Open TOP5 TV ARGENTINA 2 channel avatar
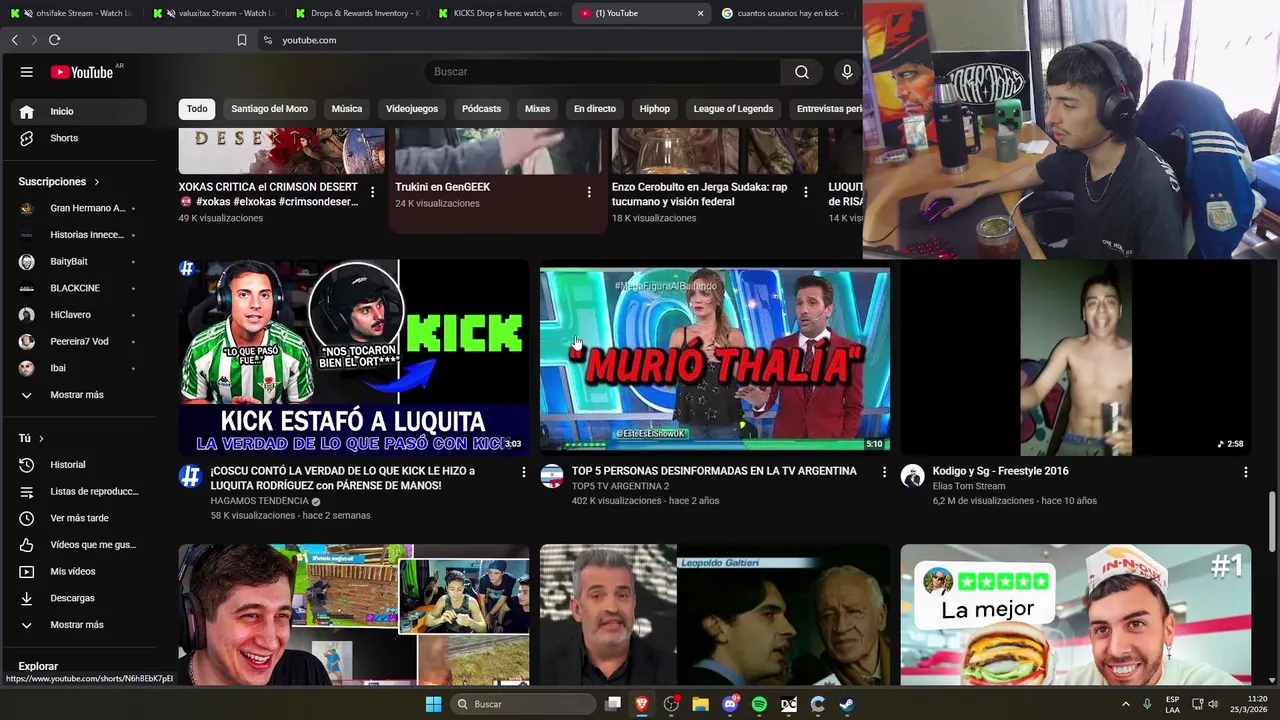 click(x=552, y=476)
